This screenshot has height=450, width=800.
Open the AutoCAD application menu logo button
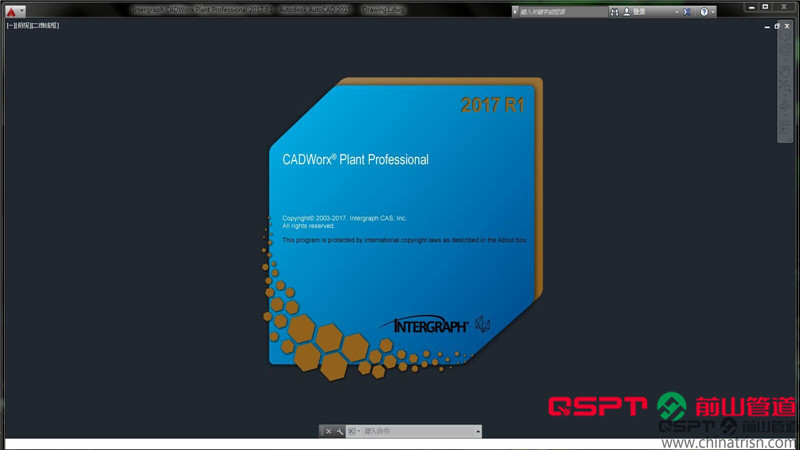(11, 11)
